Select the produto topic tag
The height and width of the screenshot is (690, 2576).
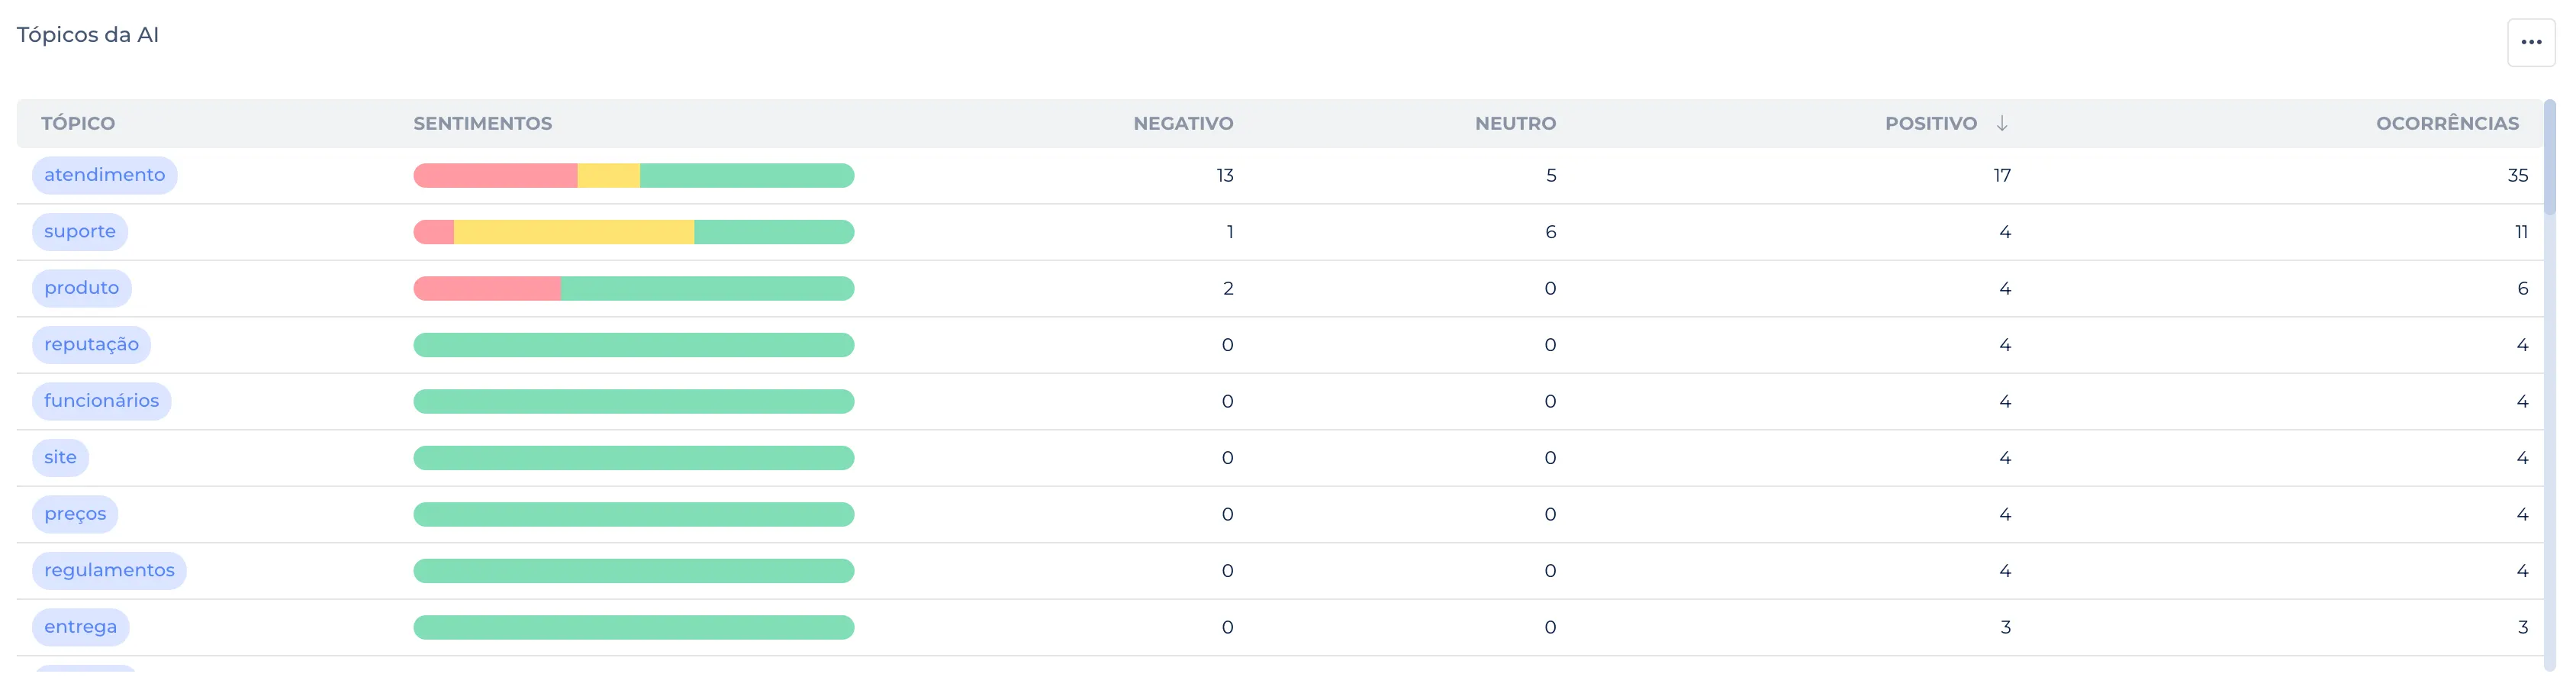[x=81, y=288]
